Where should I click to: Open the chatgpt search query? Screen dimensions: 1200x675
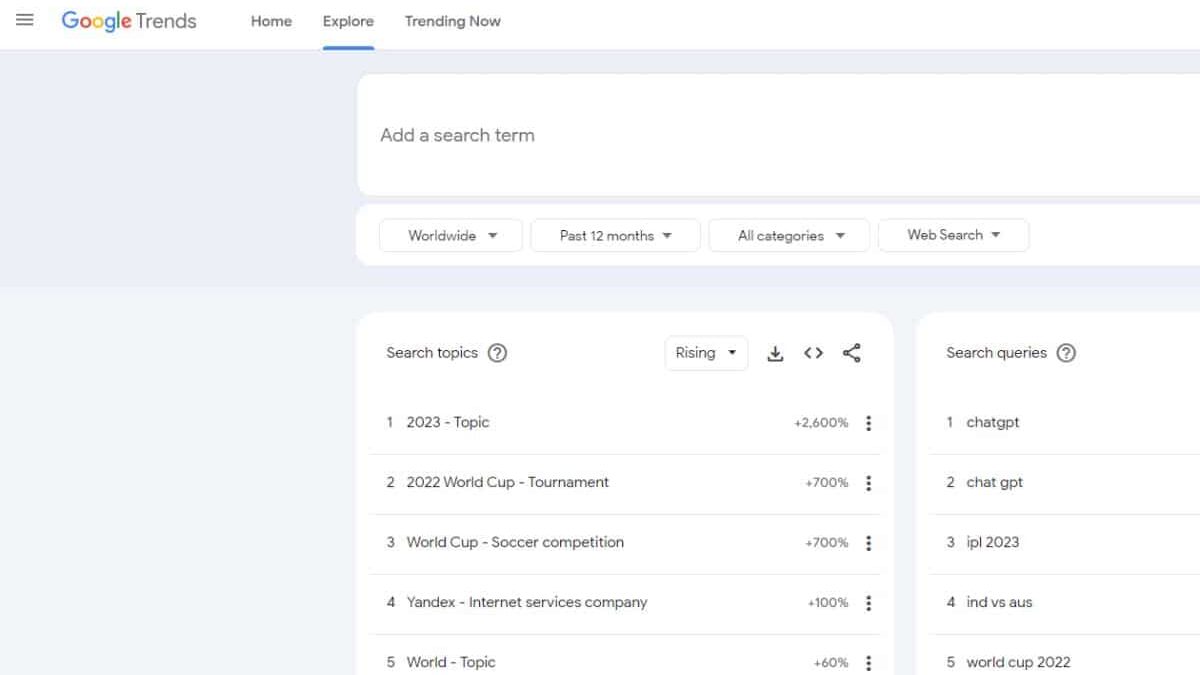point(993,422)
